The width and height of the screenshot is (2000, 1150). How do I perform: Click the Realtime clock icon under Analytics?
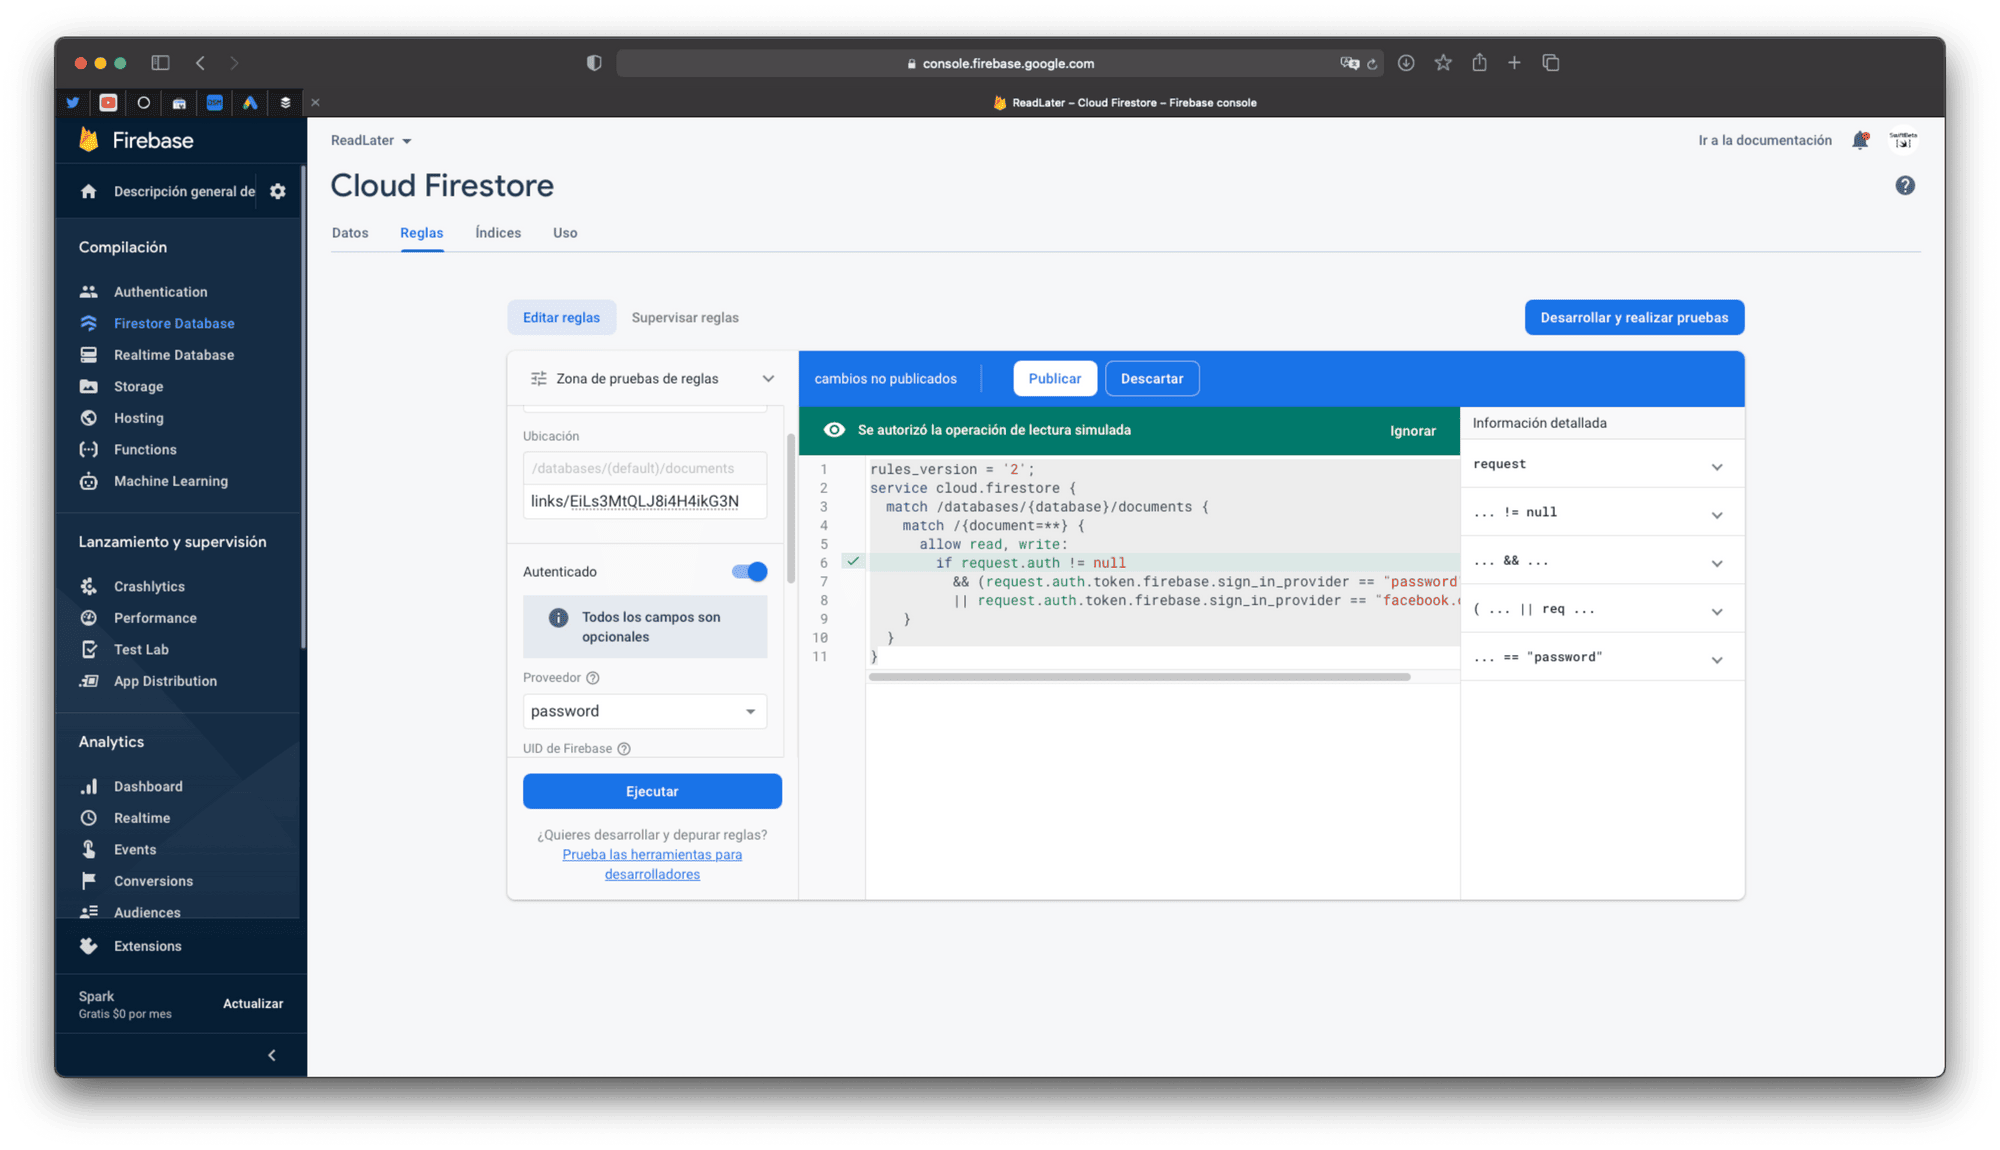[89, 818]
